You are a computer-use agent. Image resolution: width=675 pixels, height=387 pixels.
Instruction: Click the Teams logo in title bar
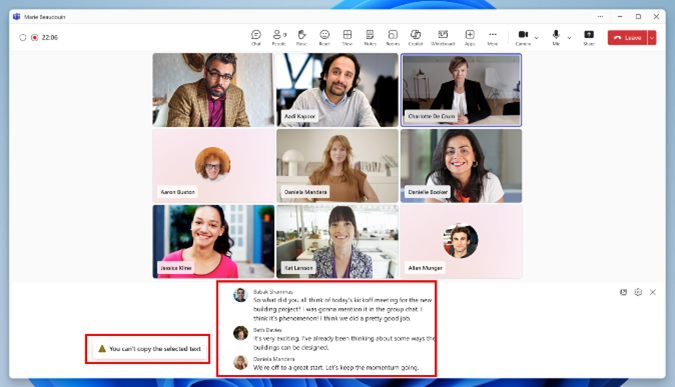[x=16, y=16]
